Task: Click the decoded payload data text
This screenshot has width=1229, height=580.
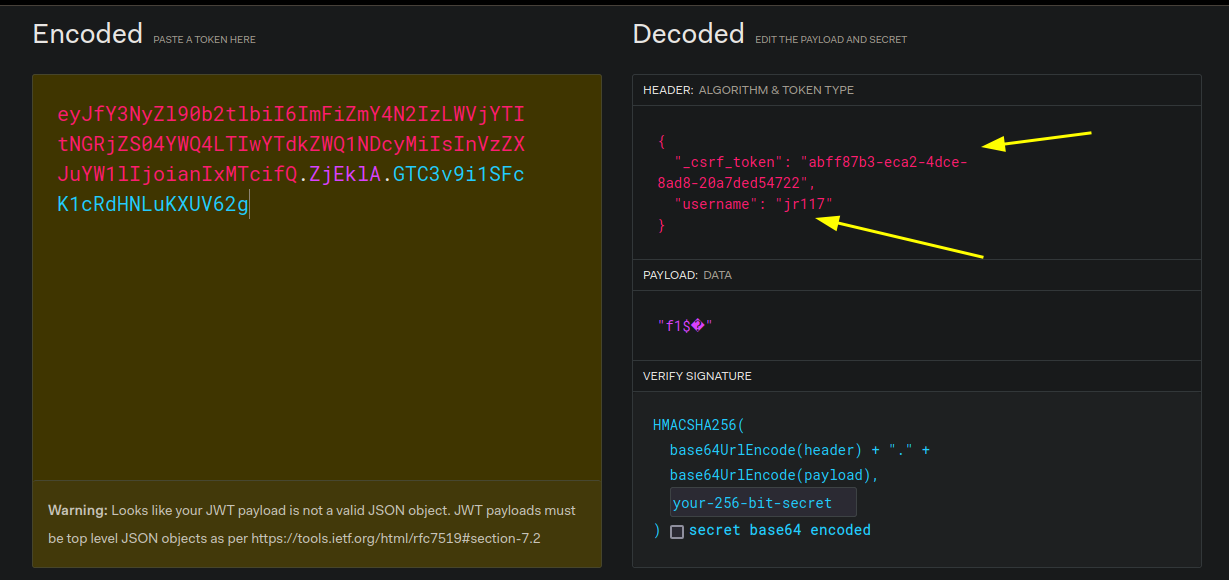Action: (x=684, y=326)
